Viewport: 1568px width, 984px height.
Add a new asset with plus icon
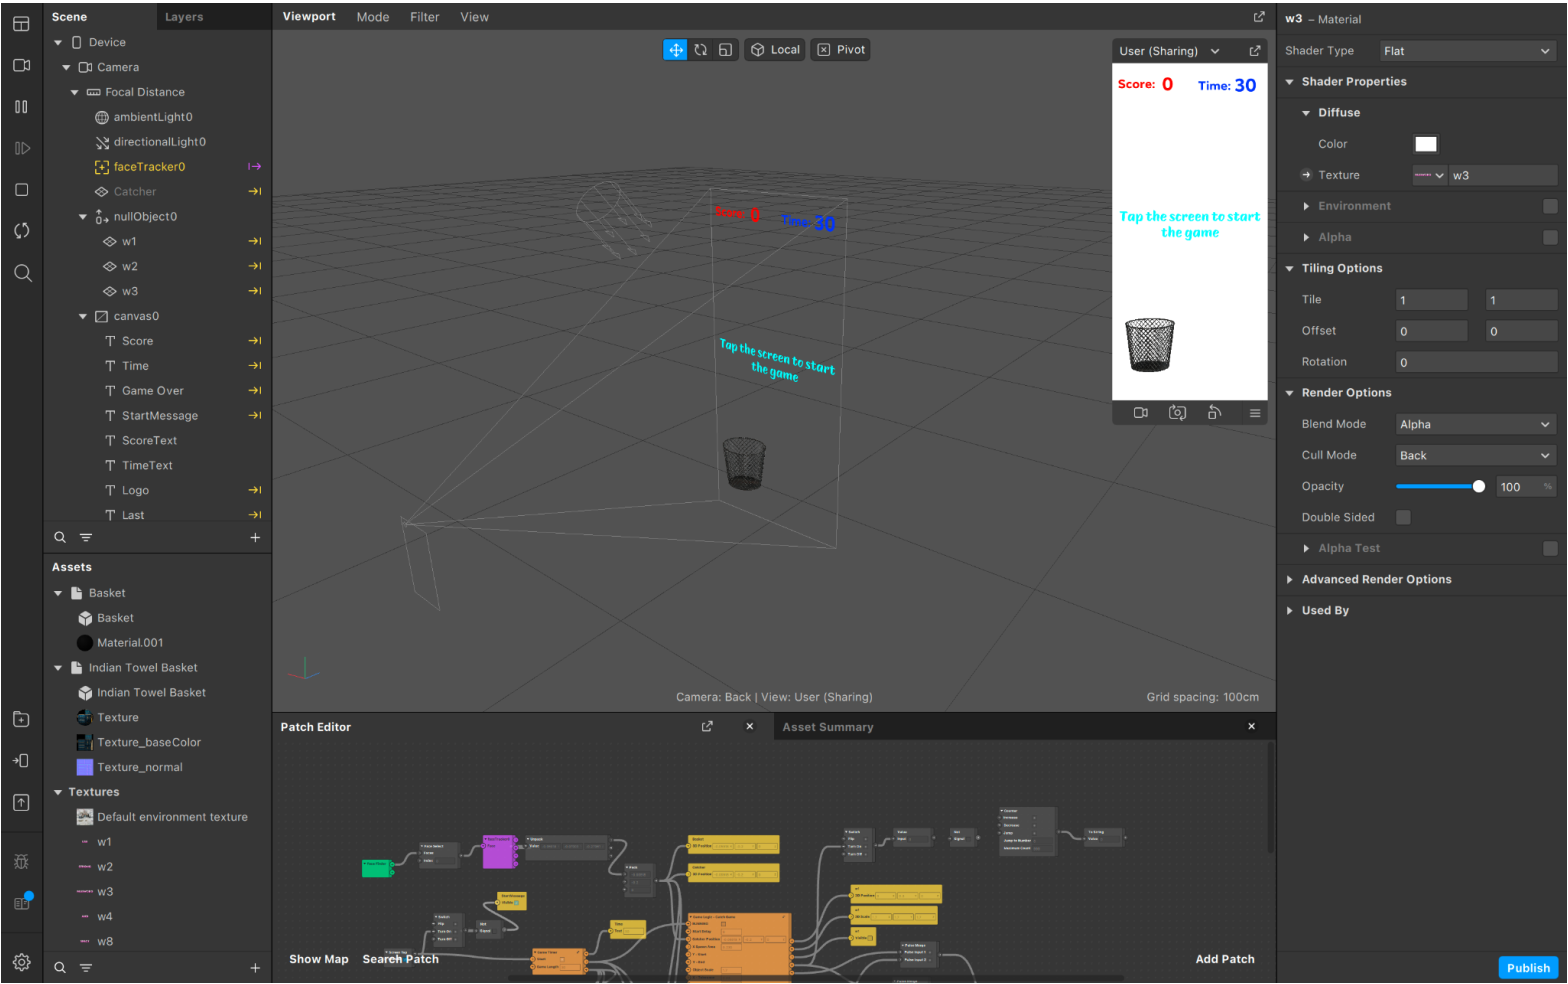[255, 968]
